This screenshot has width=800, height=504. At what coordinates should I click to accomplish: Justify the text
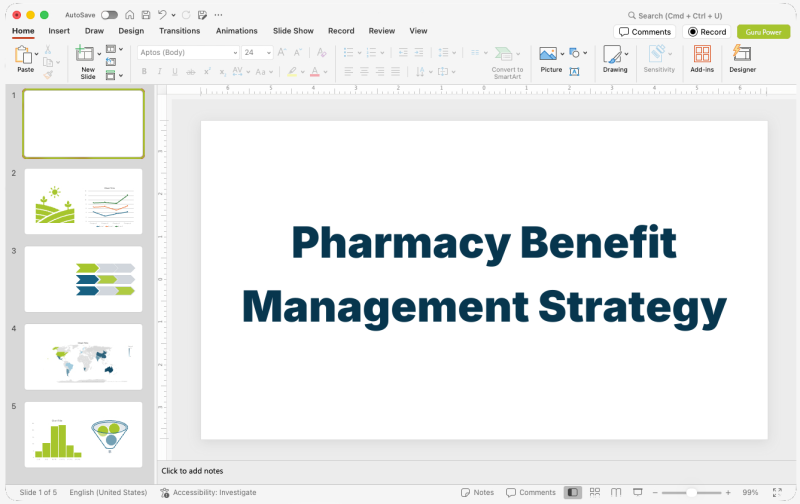[395, 71]
